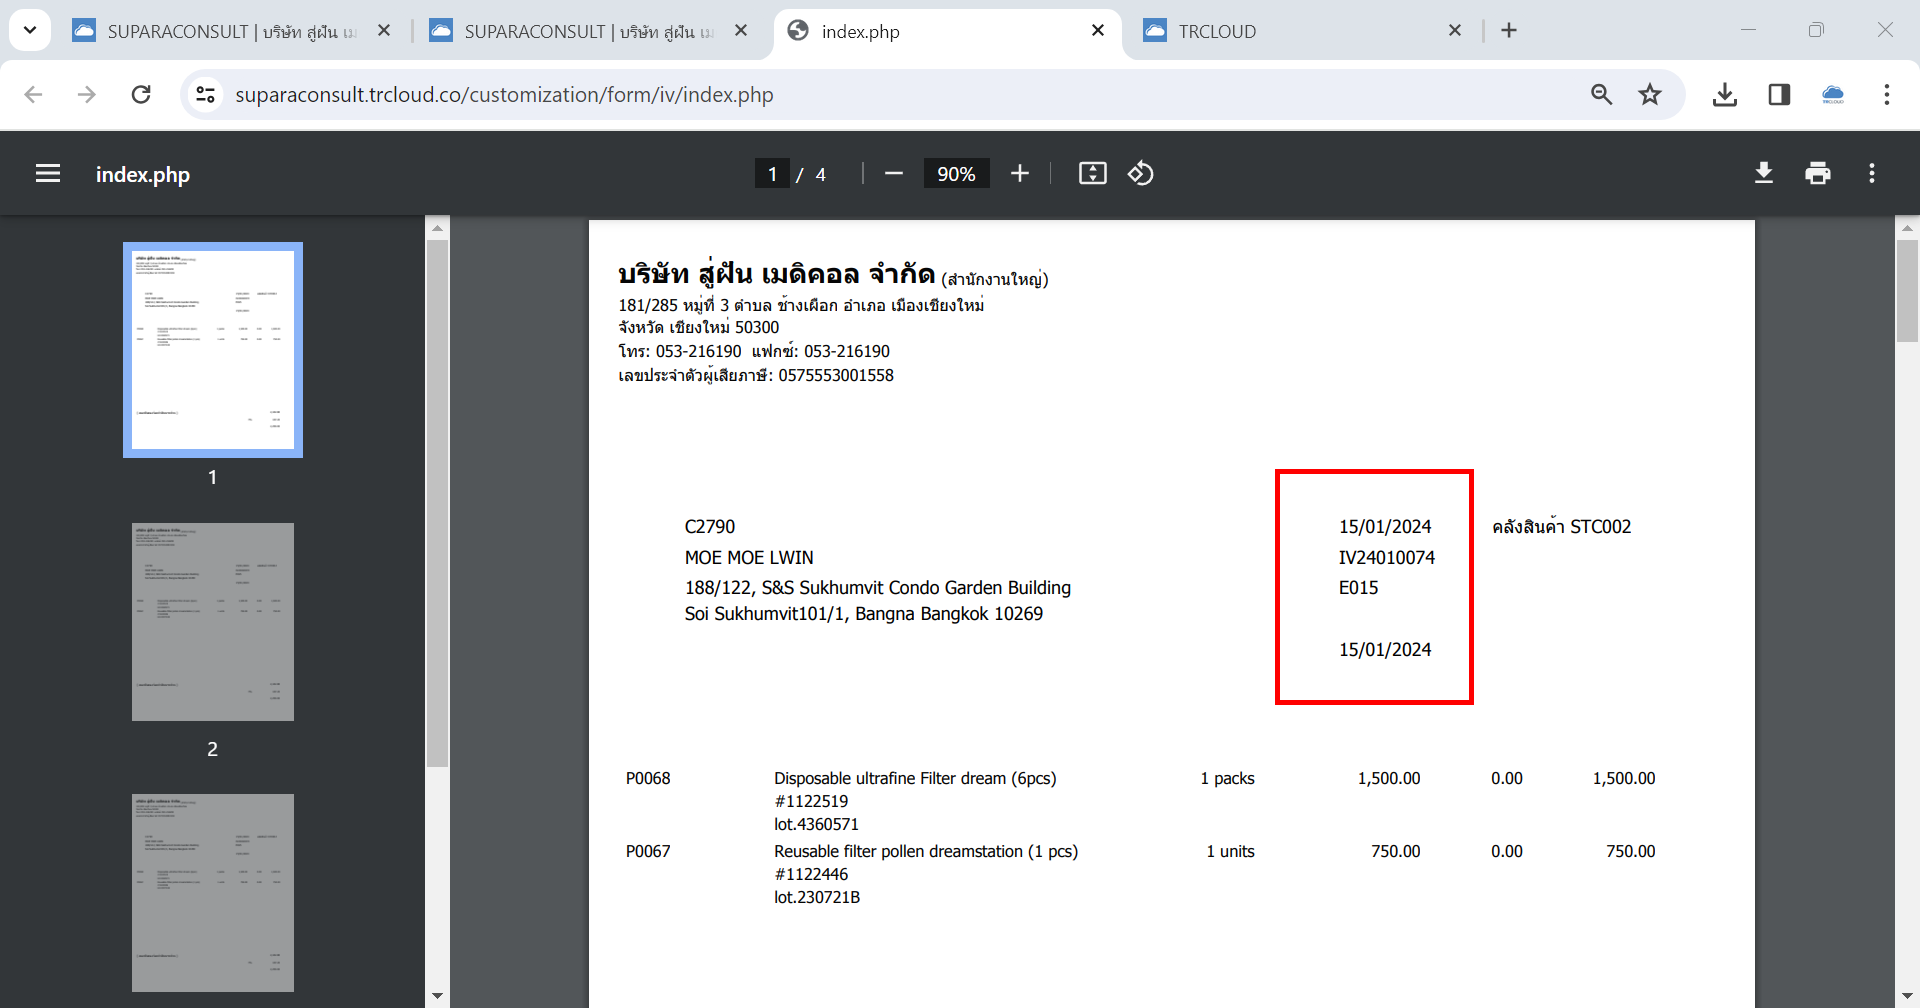Click product code P0067
Viewport: 1920px width, 1008px height.
click(648, 852)
